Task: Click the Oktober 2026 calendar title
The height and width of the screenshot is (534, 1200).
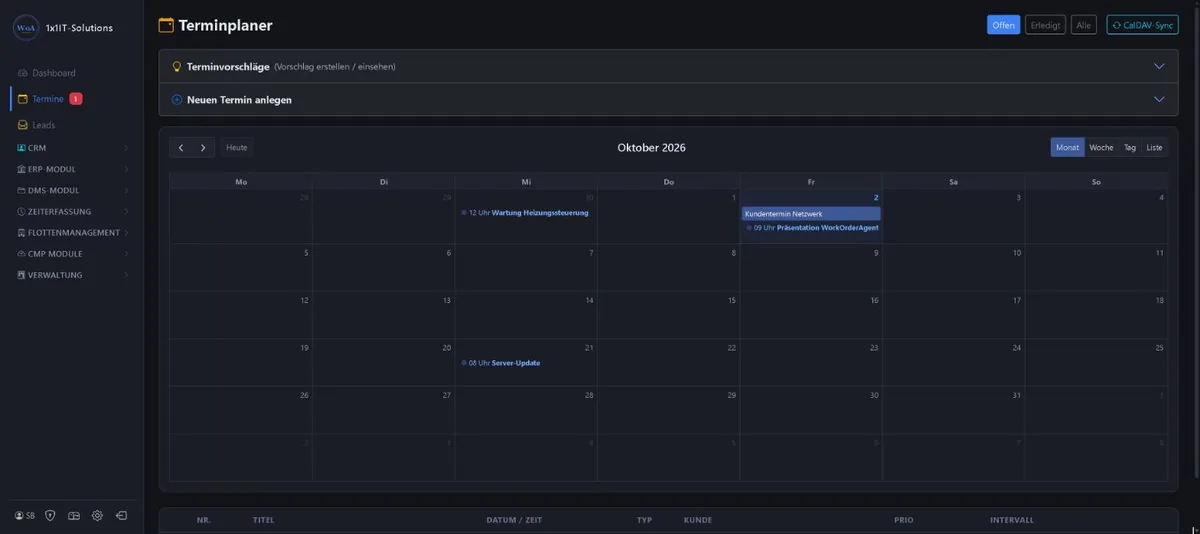Action: (x=651, y=147)
